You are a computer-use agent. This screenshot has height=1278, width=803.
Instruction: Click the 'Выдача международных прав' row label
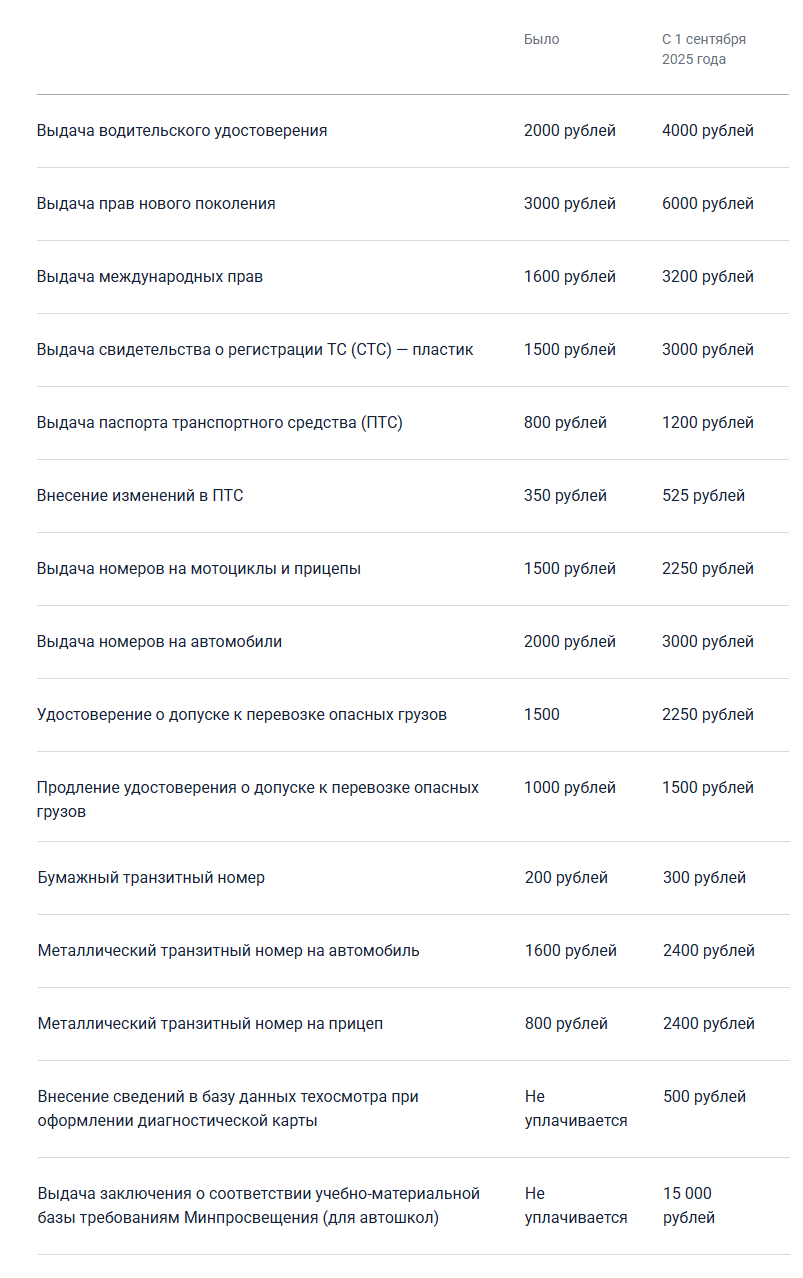coord(150,277)
